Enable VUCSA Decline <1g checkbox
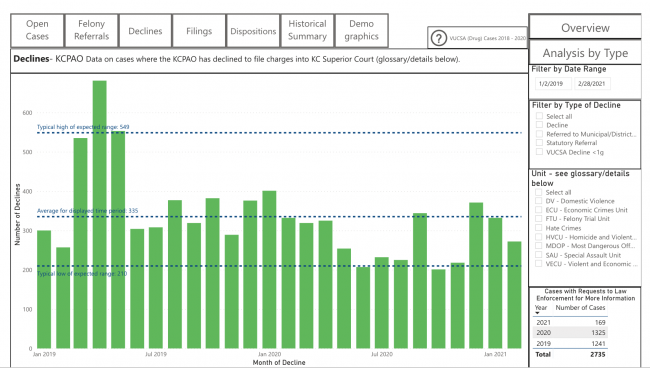650x368 pixels. 539,152
